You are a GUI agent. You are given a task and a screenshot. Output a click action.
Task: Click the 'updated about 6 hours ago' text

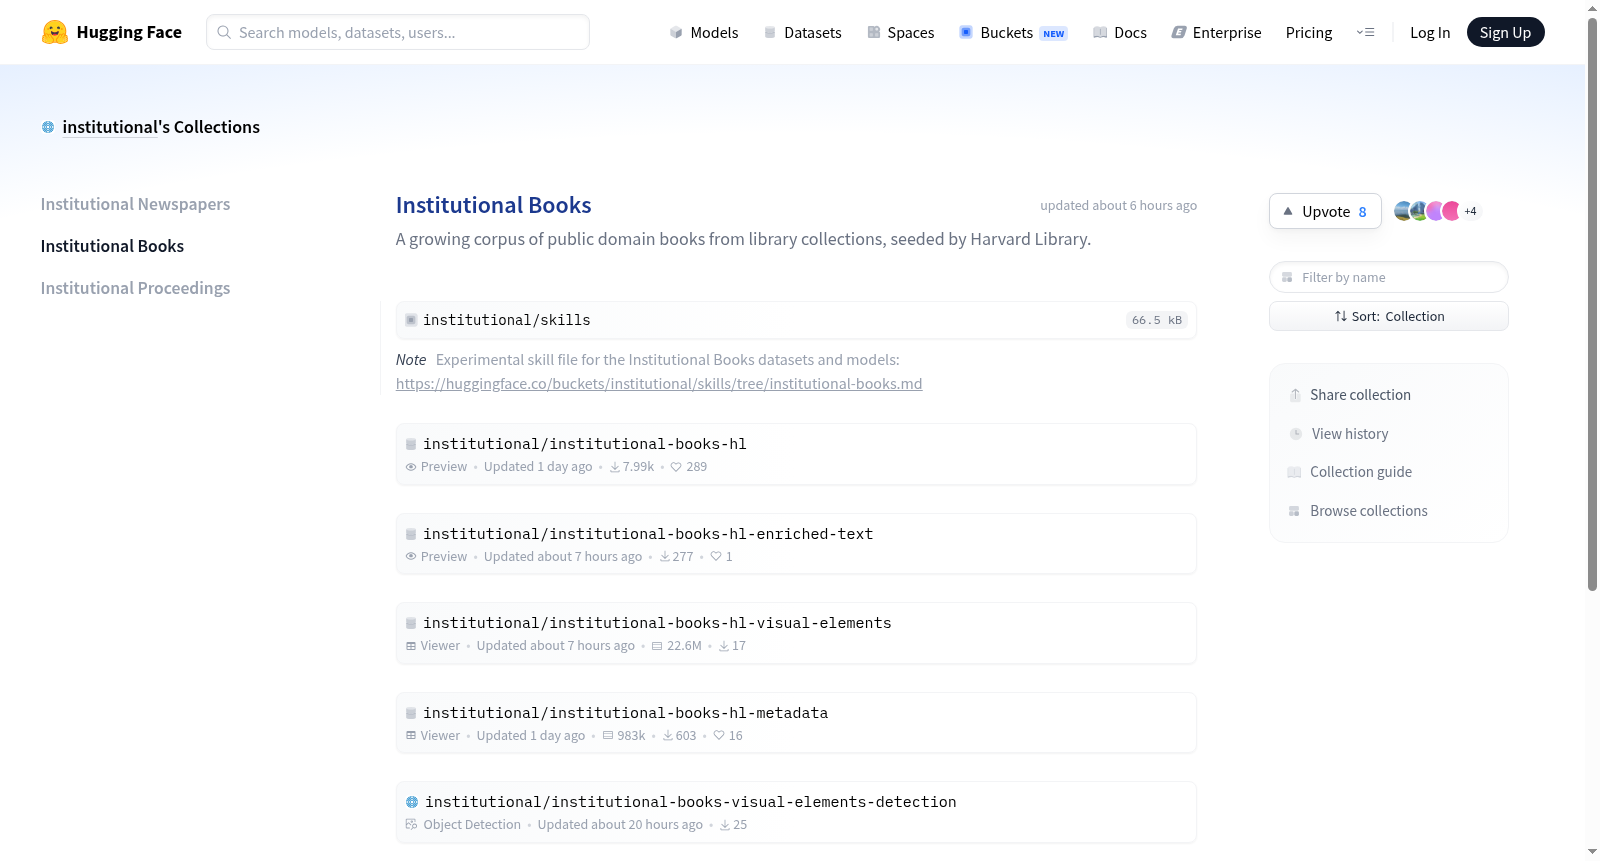click(x=1118, y=205)
